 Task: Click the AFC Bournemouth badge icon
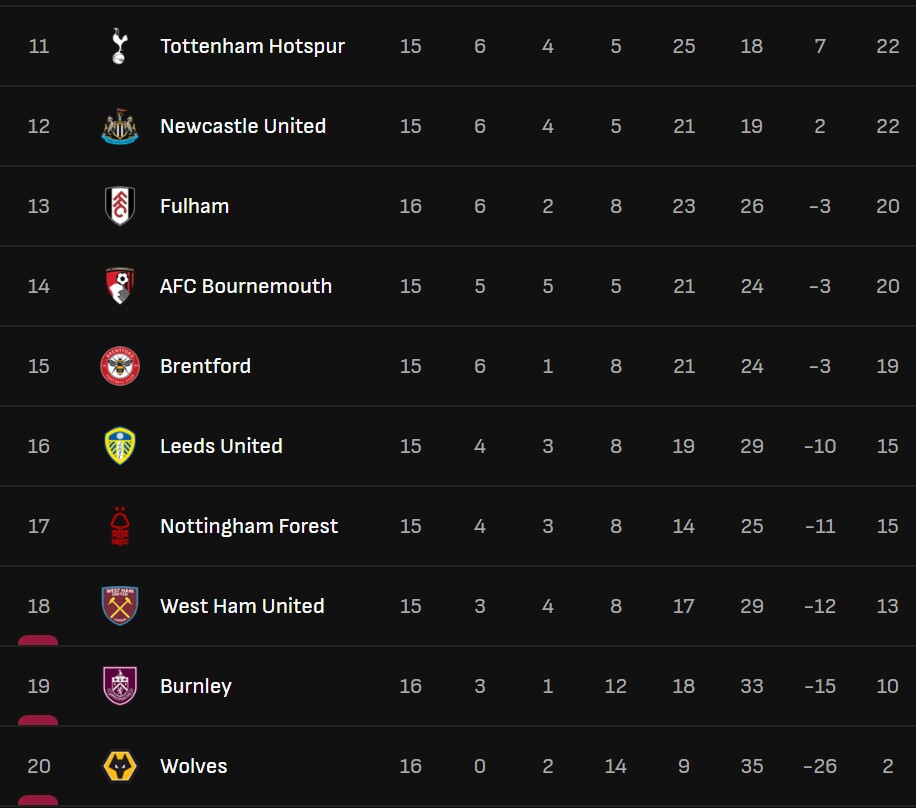[120, 286]
